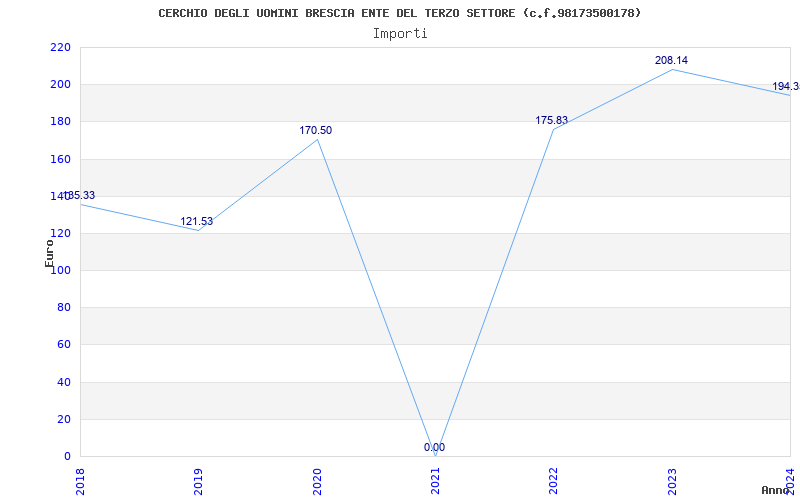Viewport: 800px width, 500px height.
Task: Click the 220 y-axis value
Action: click(60, 47)
